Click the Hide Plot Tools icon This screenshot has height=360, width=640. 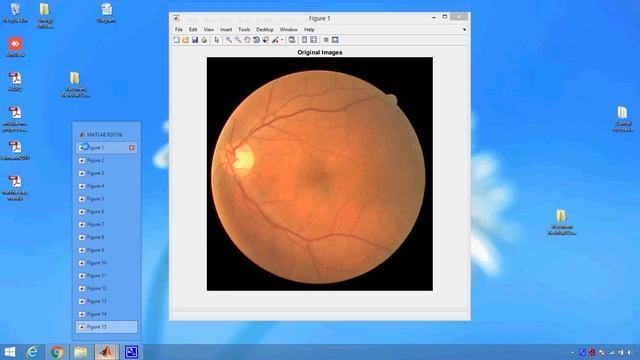[x=326, y=40]
